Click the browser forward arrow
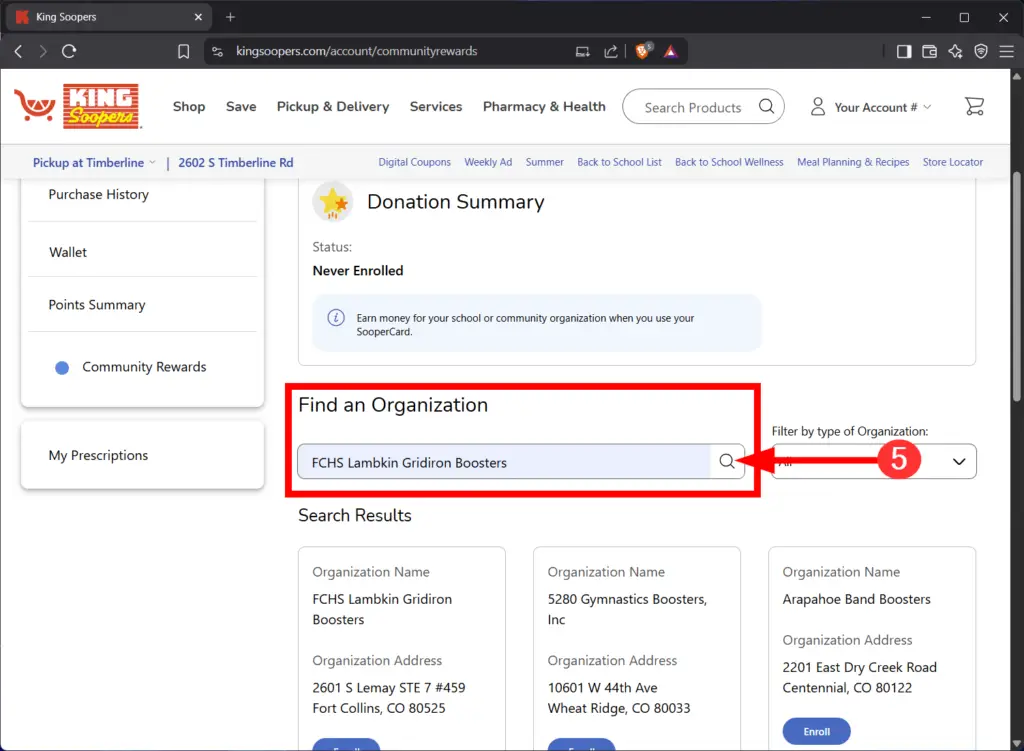Image resolution: width=1024 pixels, height=751 pixels. (43, 51)
